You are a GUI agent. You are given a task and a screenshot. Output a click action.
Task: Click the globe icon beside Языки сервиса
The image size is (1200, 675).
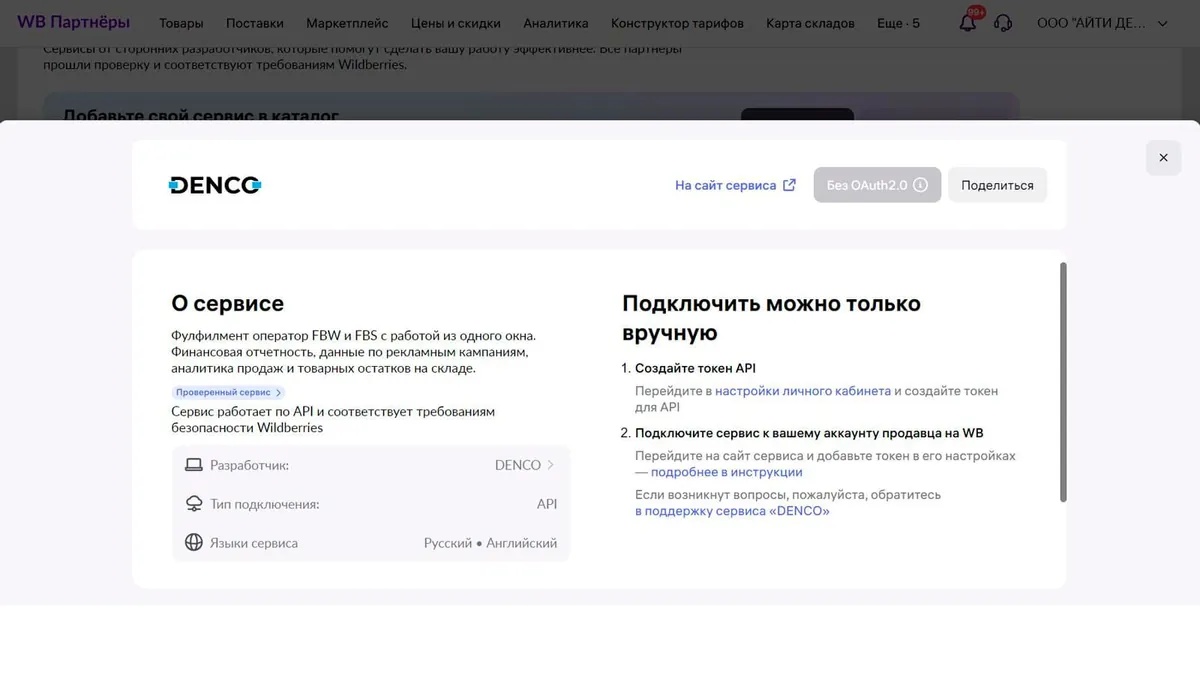point(194,543)
